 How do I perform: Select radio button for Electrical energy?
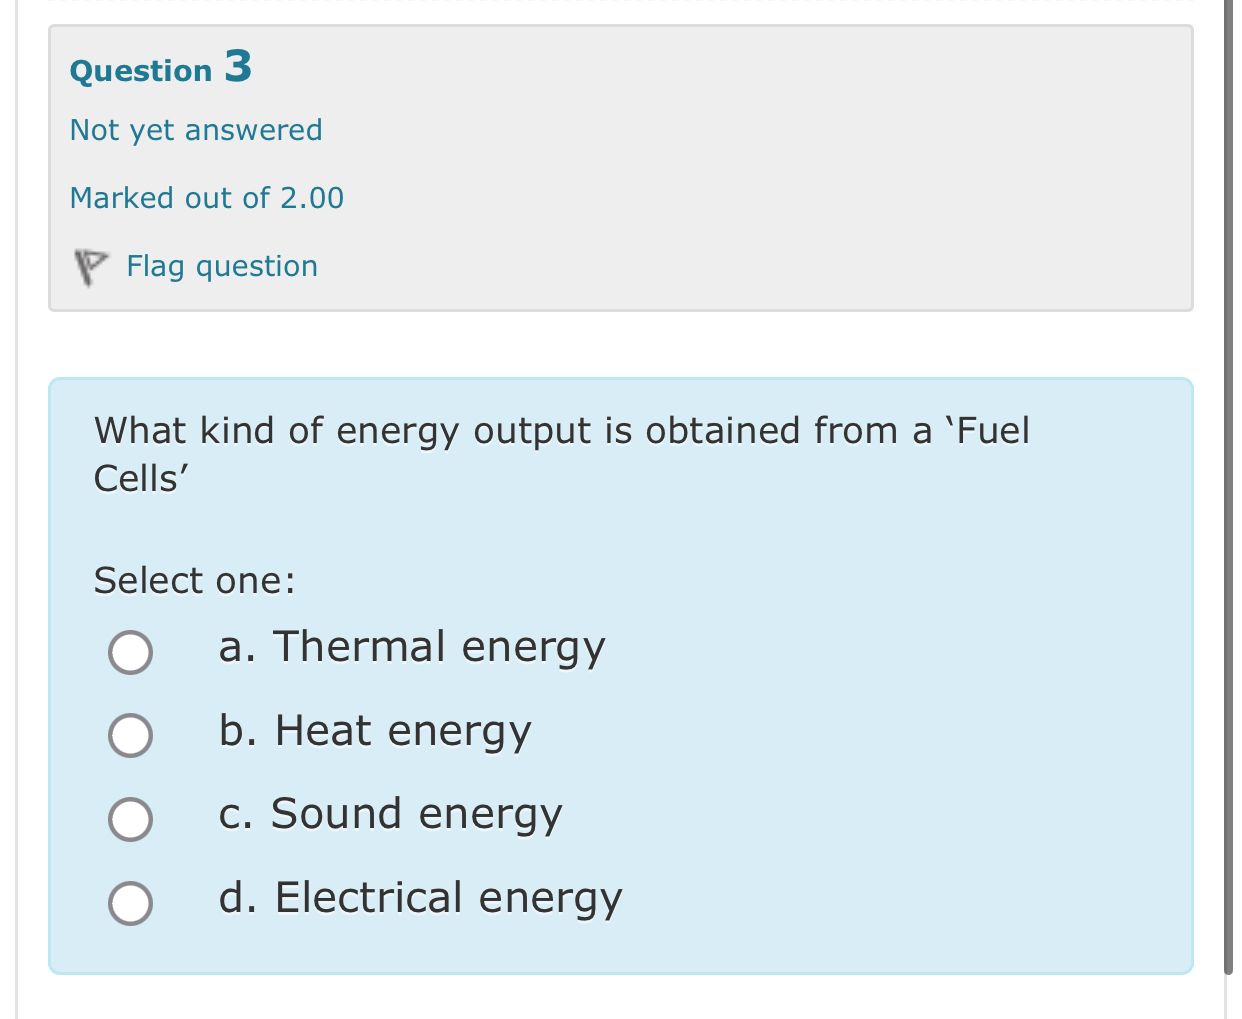pyautogui.click(x=130, y=902)
